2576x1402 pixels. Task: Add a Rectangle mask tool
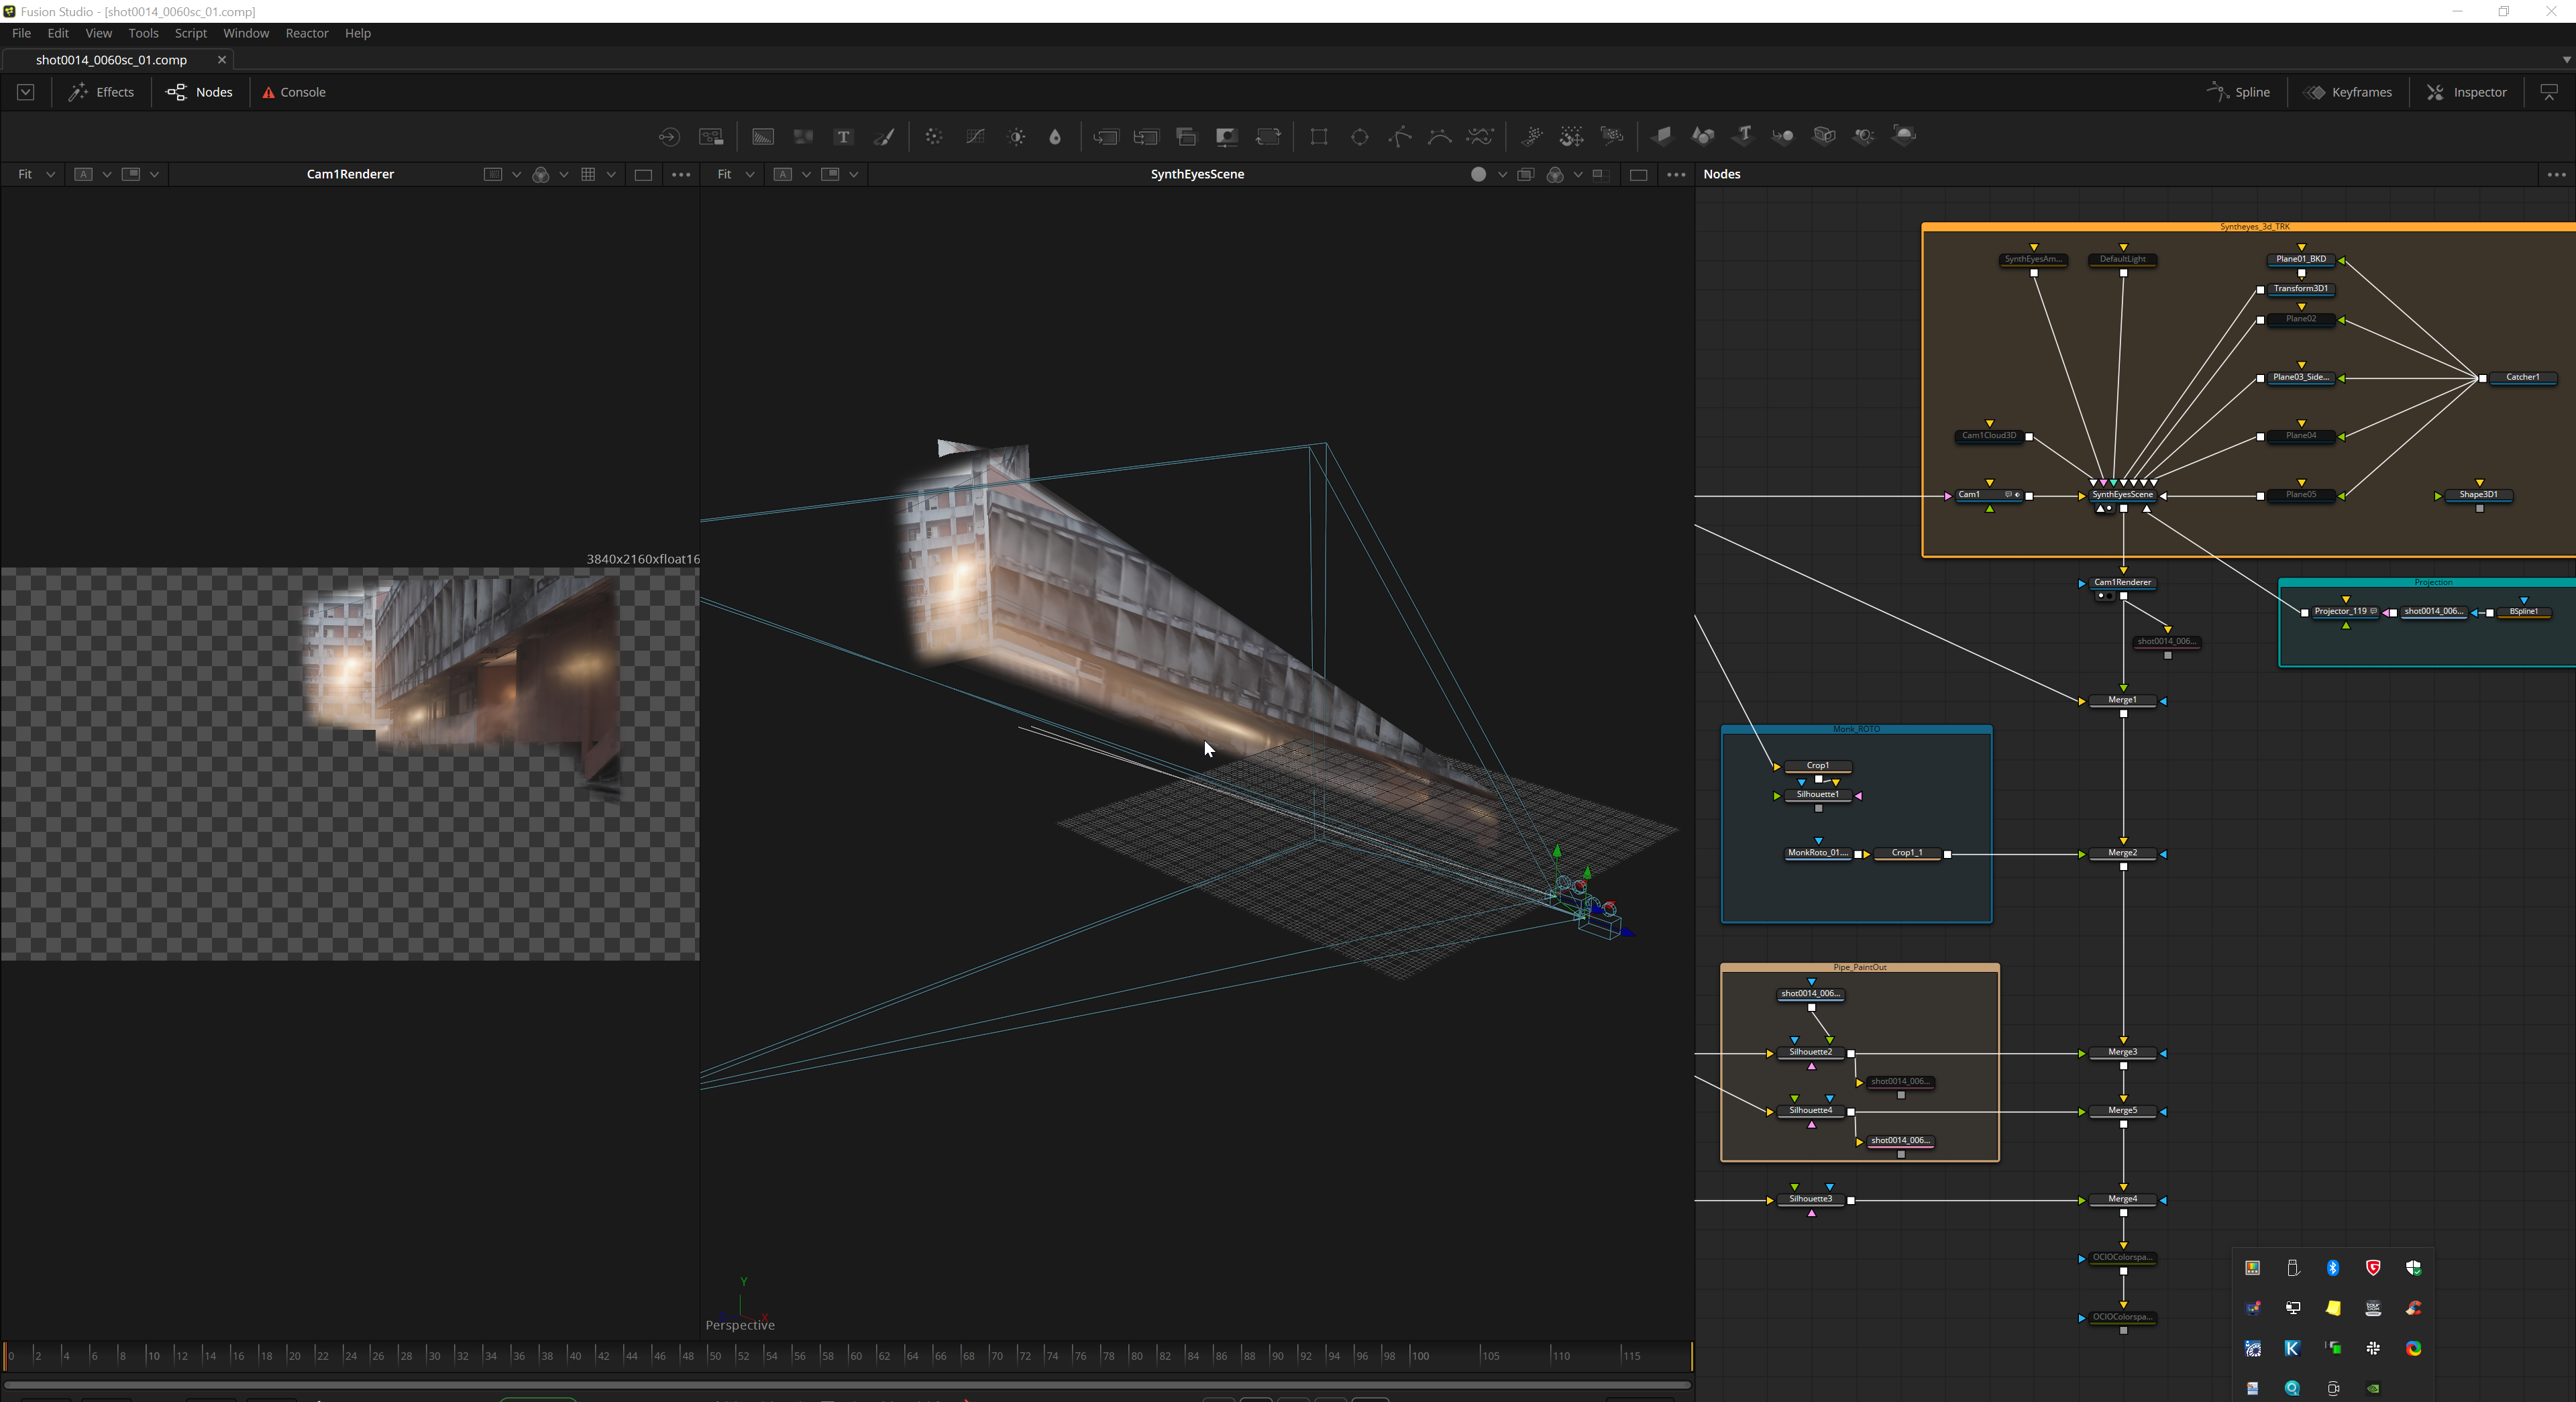[x=1319, y=137]
